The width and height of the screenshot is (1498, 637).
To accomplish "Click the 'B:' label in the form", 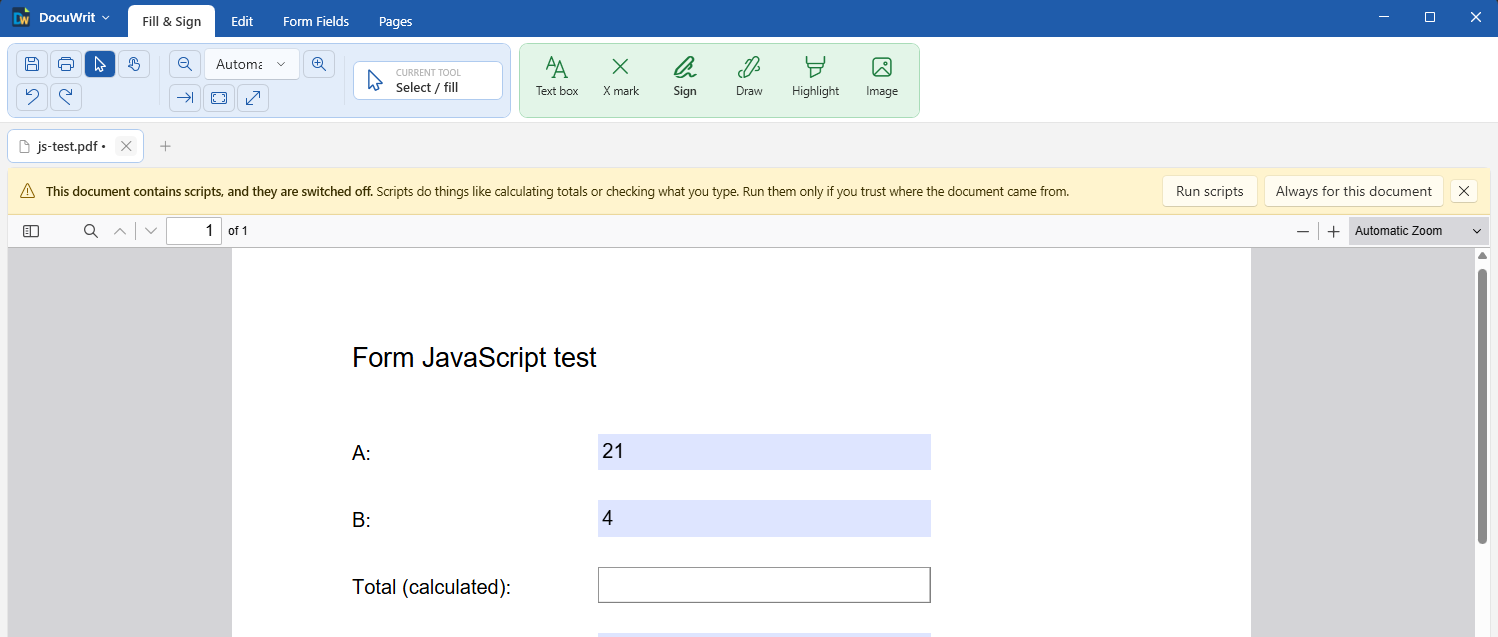I will coord(361,520).
